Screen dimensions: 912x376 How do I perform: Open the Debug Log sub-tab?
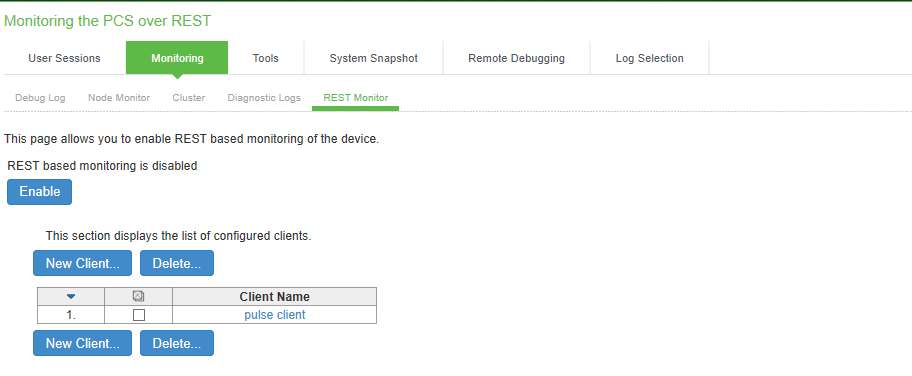[x=40, y=98]
